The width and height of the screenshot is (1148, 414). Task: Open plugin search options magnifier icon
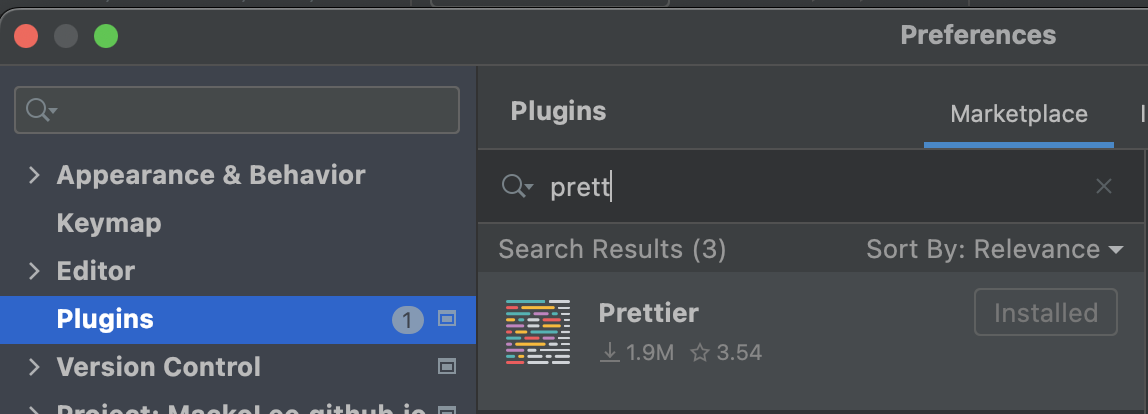click(517, 186)
